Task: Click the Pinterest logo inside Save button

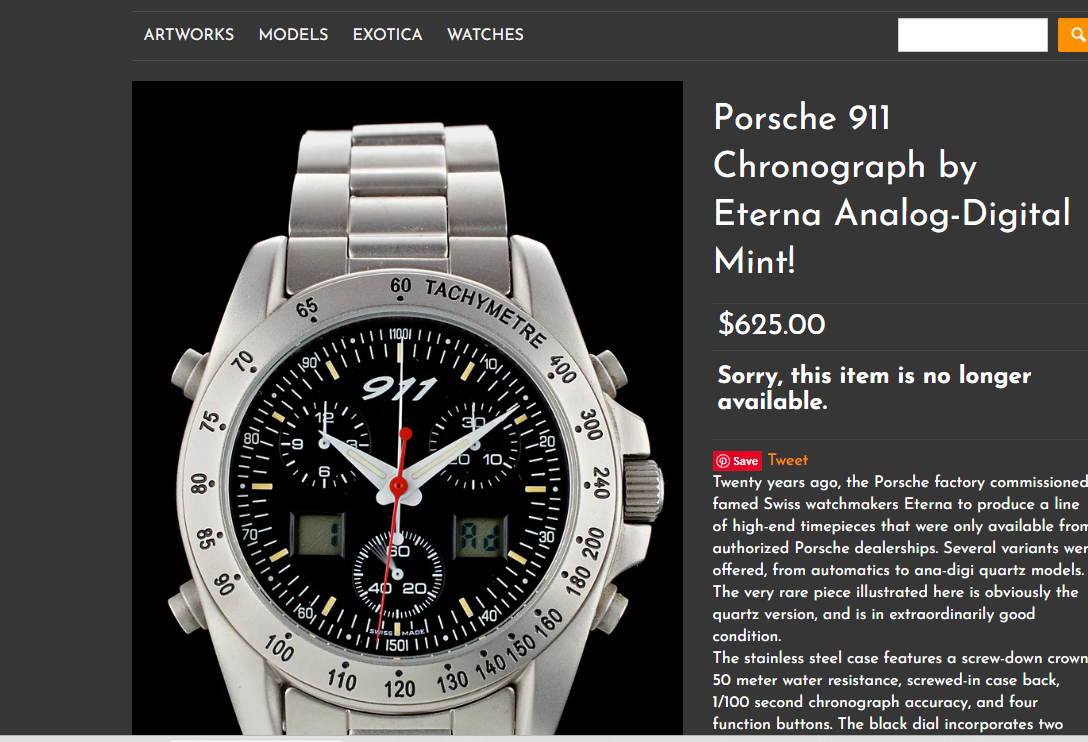Action: pyautogui.click(x=722, y=461)
